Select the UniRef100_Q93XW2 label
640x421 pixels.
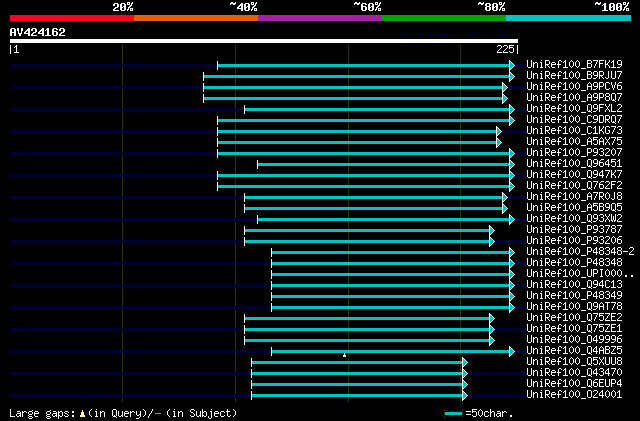tap(574, 218)
